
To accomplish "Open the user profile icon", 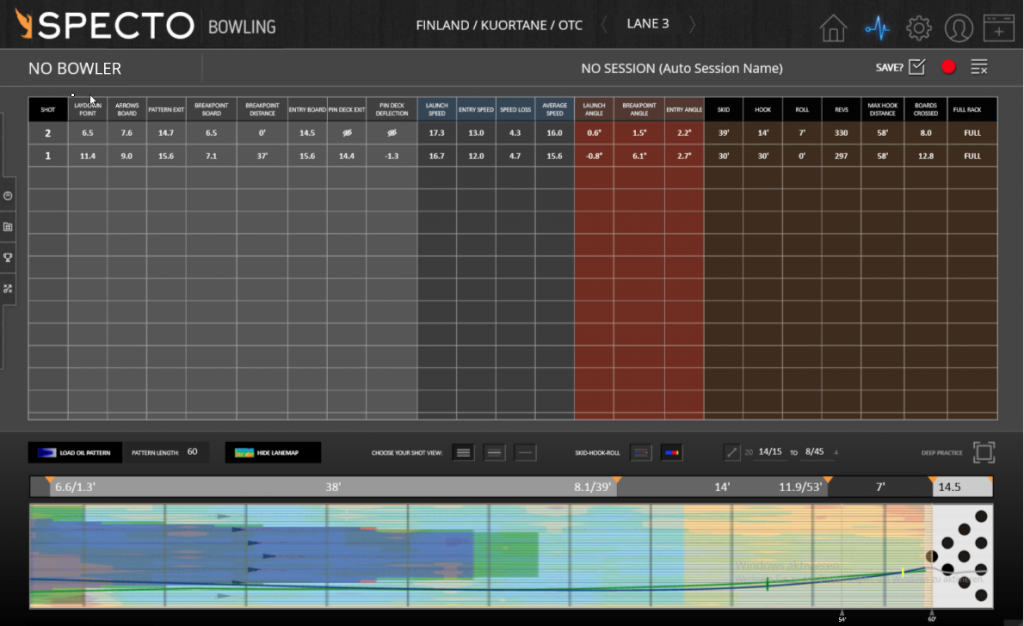I will point(958,28).
